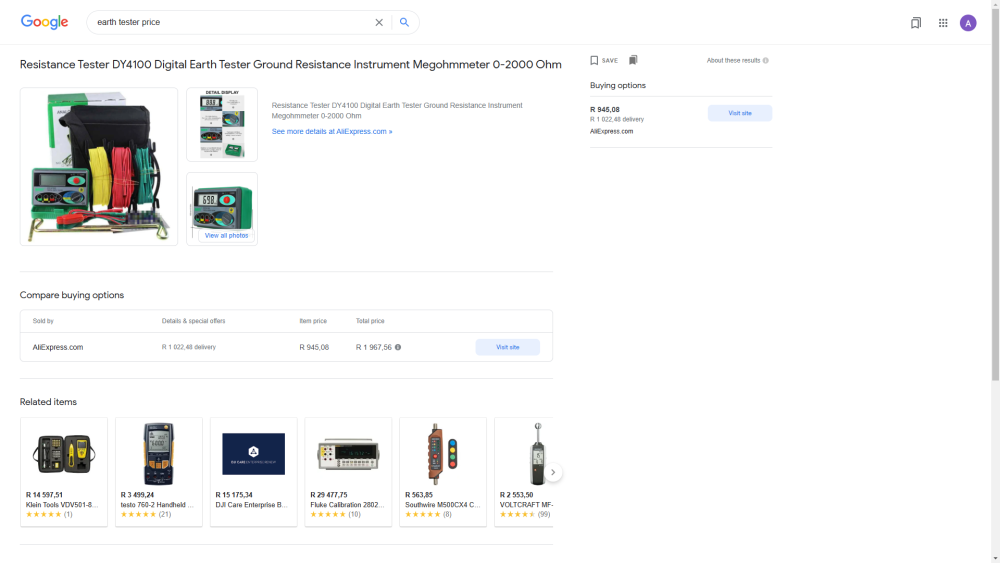1000x563 pixels.
Task: Clear the search box with the X icon
Action: point(379,22)
